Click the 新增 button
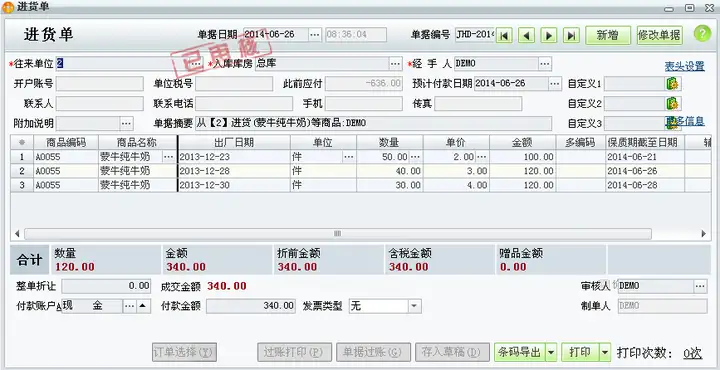 pyautogui.click(x=608, y=35)
